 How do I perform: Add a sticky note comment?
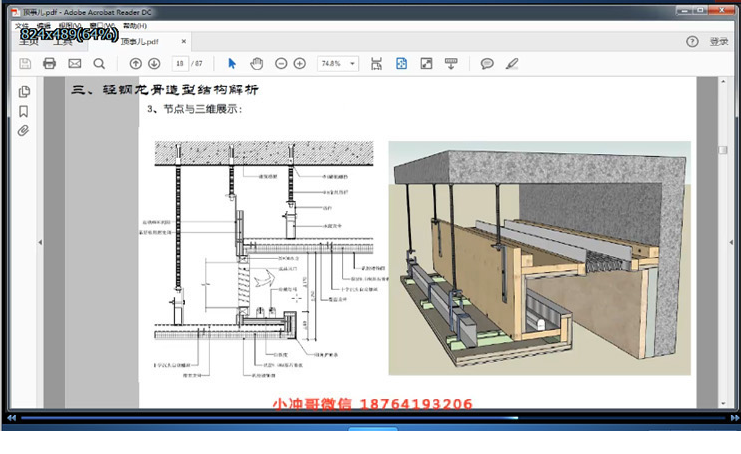[x=487, y=63]
